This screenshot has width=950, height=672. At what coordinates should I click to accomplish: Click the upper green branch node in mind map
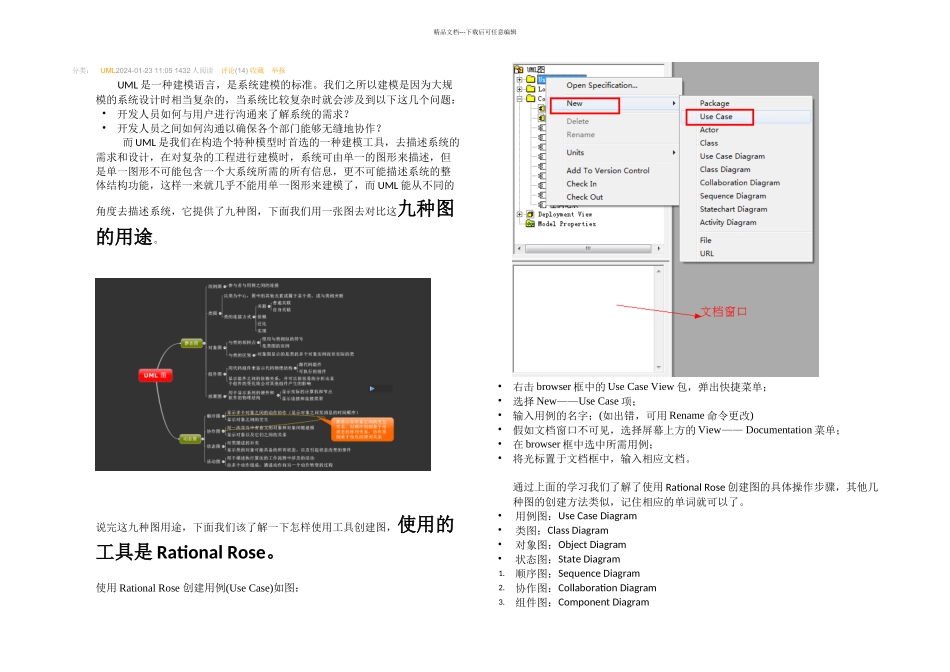pos(191,344)
